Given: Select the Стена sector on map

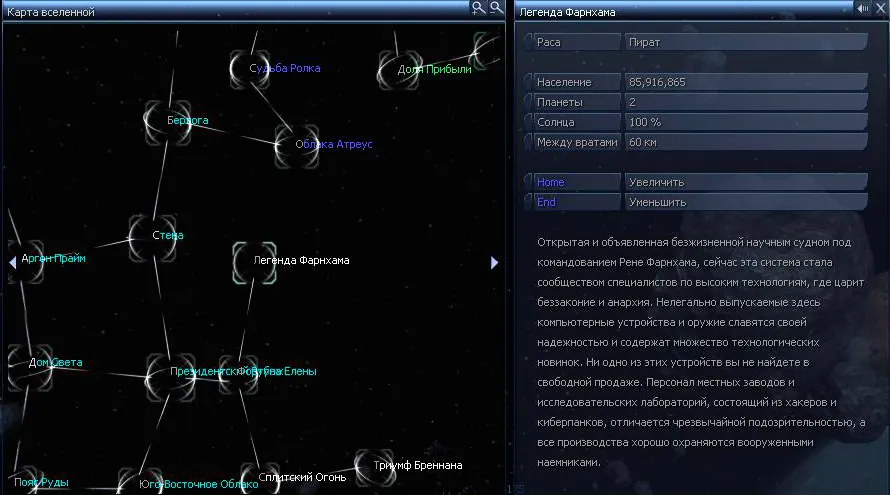Looking at the screenshot, I should (x=146, y=235).
